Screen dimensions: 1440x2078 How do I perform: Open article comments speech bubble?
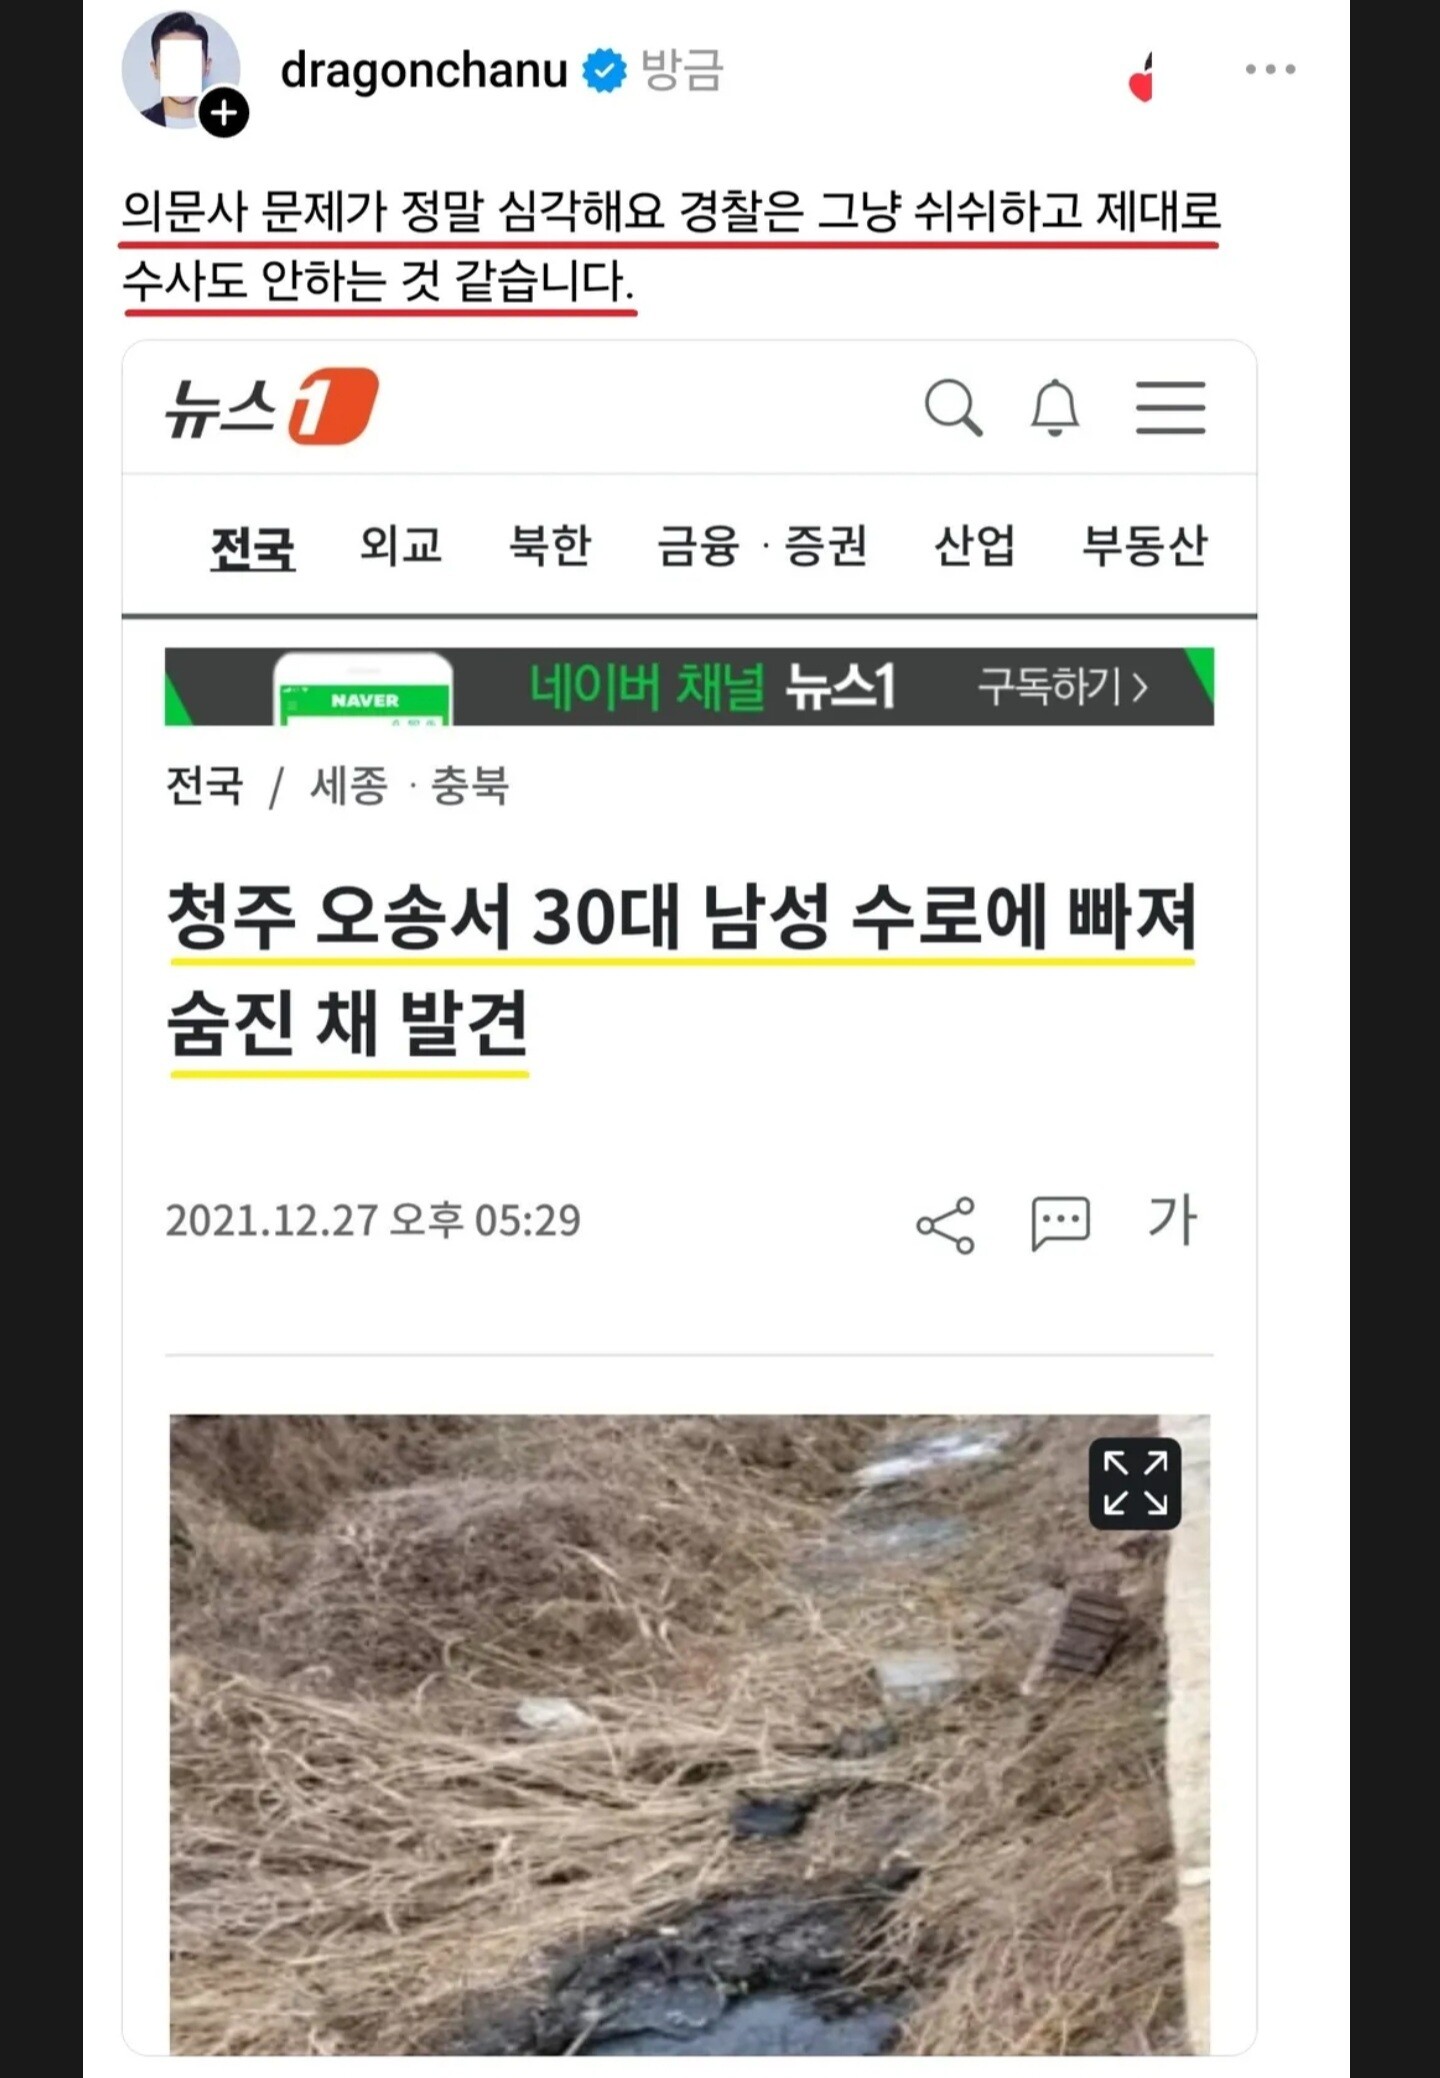[1060, 1222]
